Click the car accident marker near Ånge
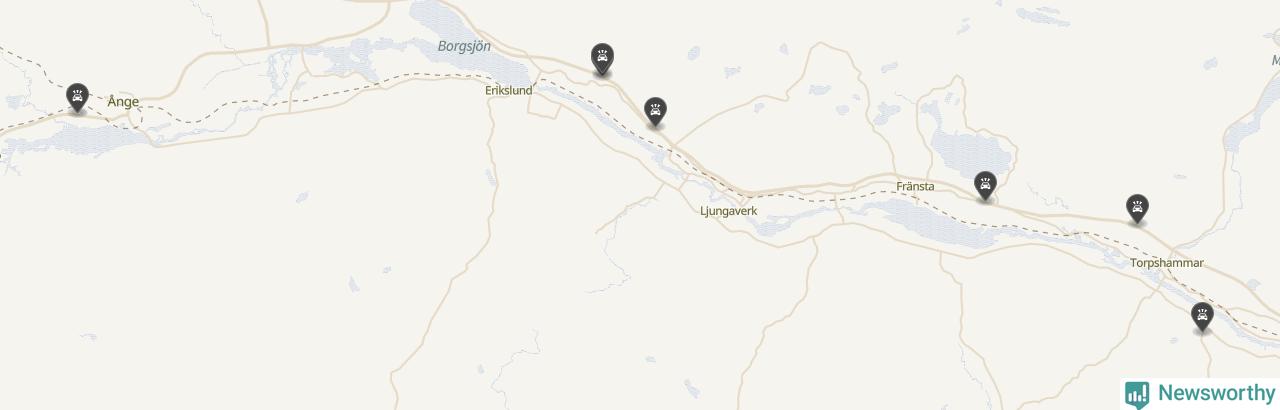 [77, 97]
